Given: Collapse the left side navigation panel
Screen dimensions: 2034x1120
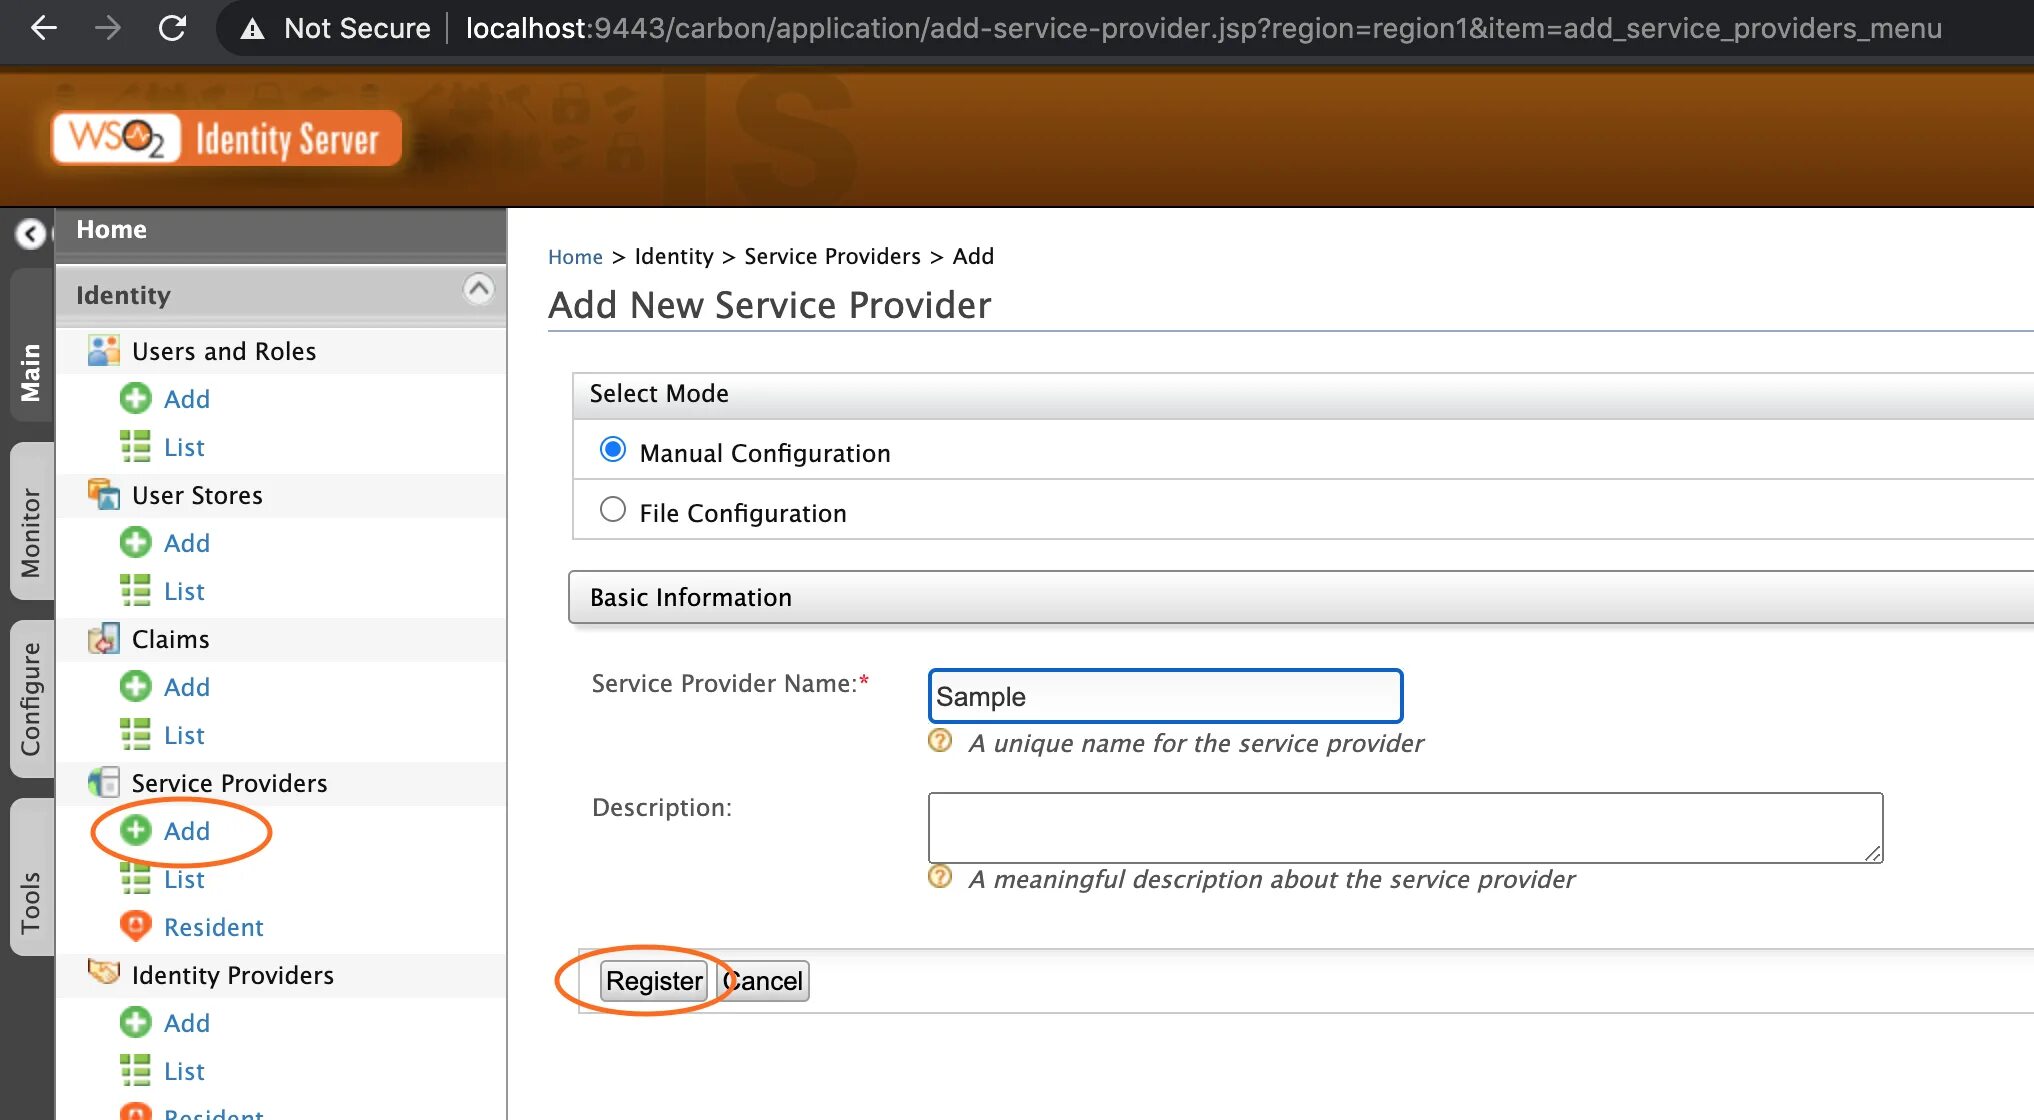Looking at the screenshot, I should click(x=30, y=234).
